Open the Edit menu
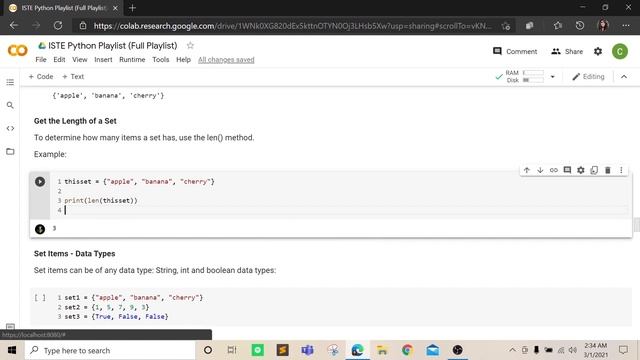This screenshot has width=640, height=360. 59,60
